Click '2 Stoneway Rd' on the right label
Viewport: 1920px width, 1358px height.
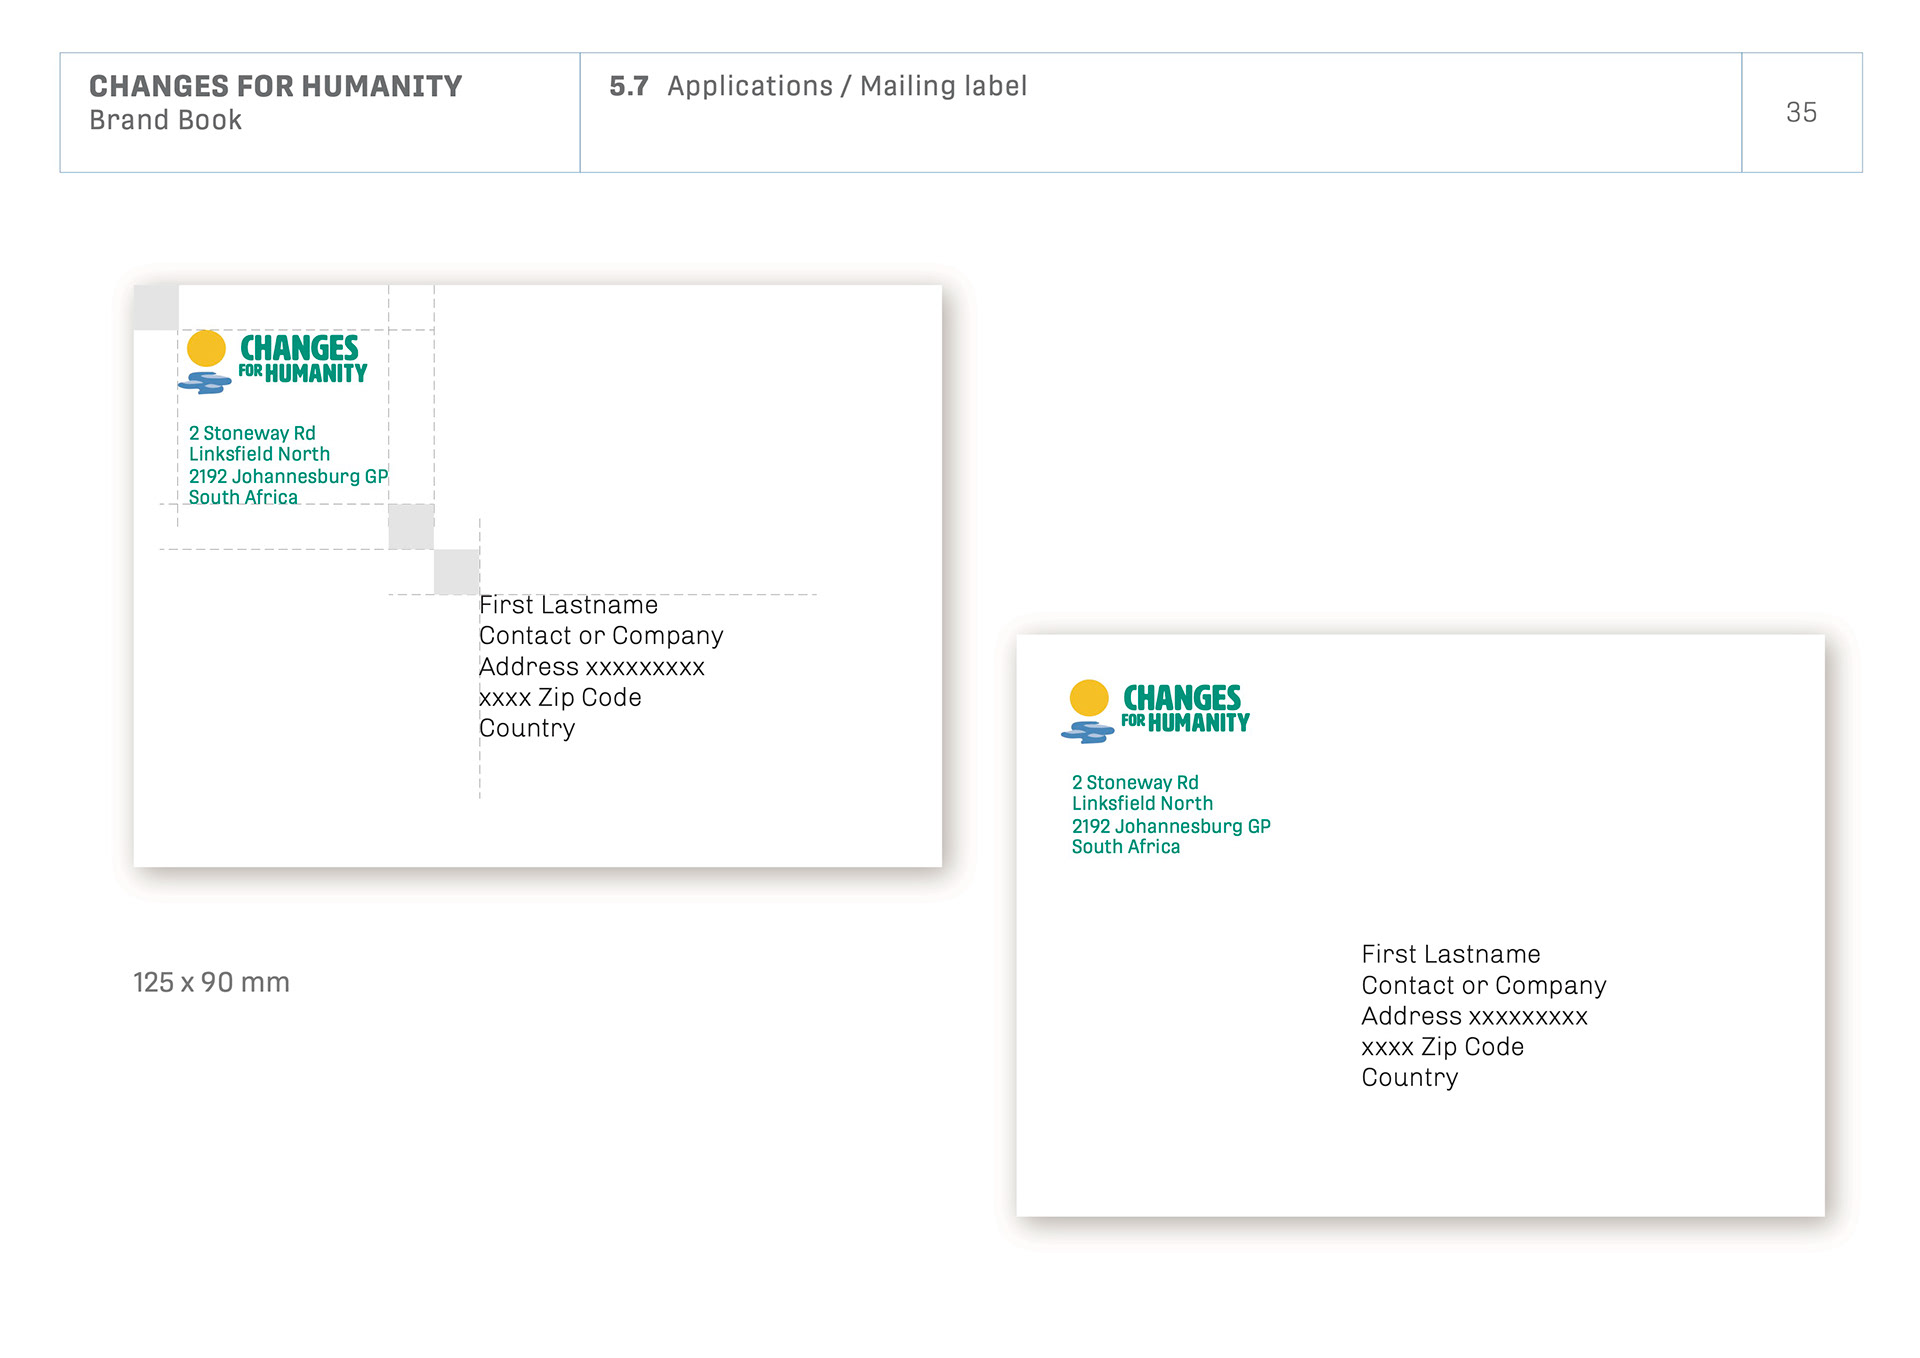pos(1135,783)
